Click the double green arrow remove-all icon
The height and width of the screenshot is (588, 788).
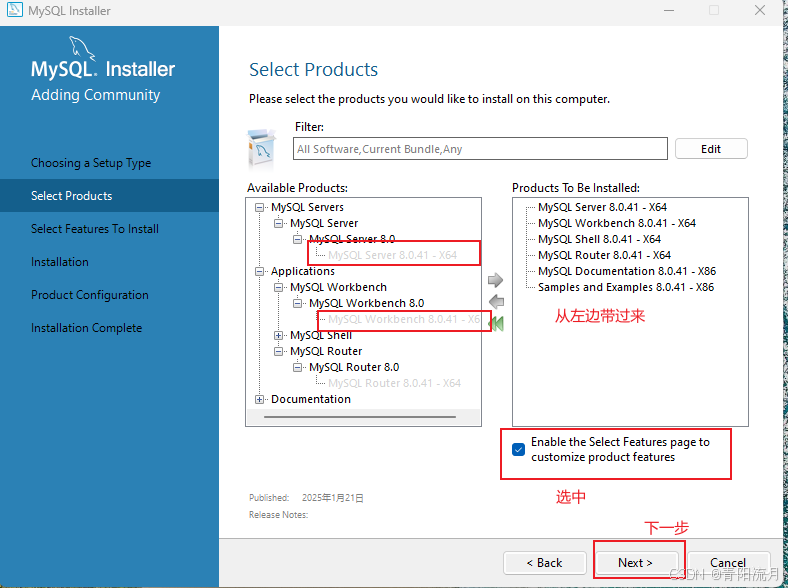[497, 324]
